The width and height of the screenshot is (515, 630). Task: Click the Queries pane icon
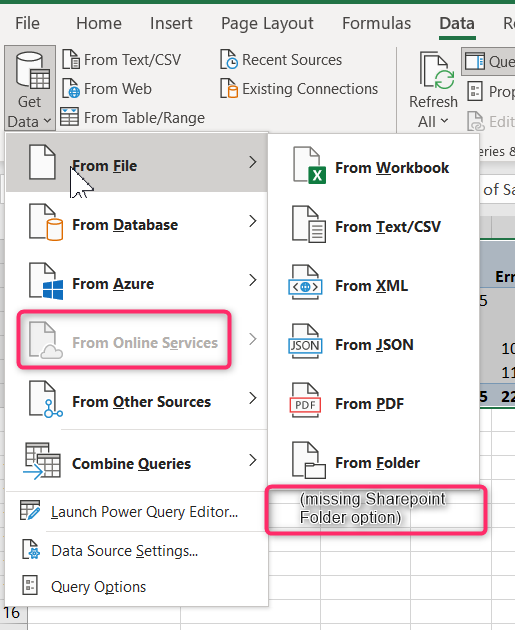click(x=474, y=62)
